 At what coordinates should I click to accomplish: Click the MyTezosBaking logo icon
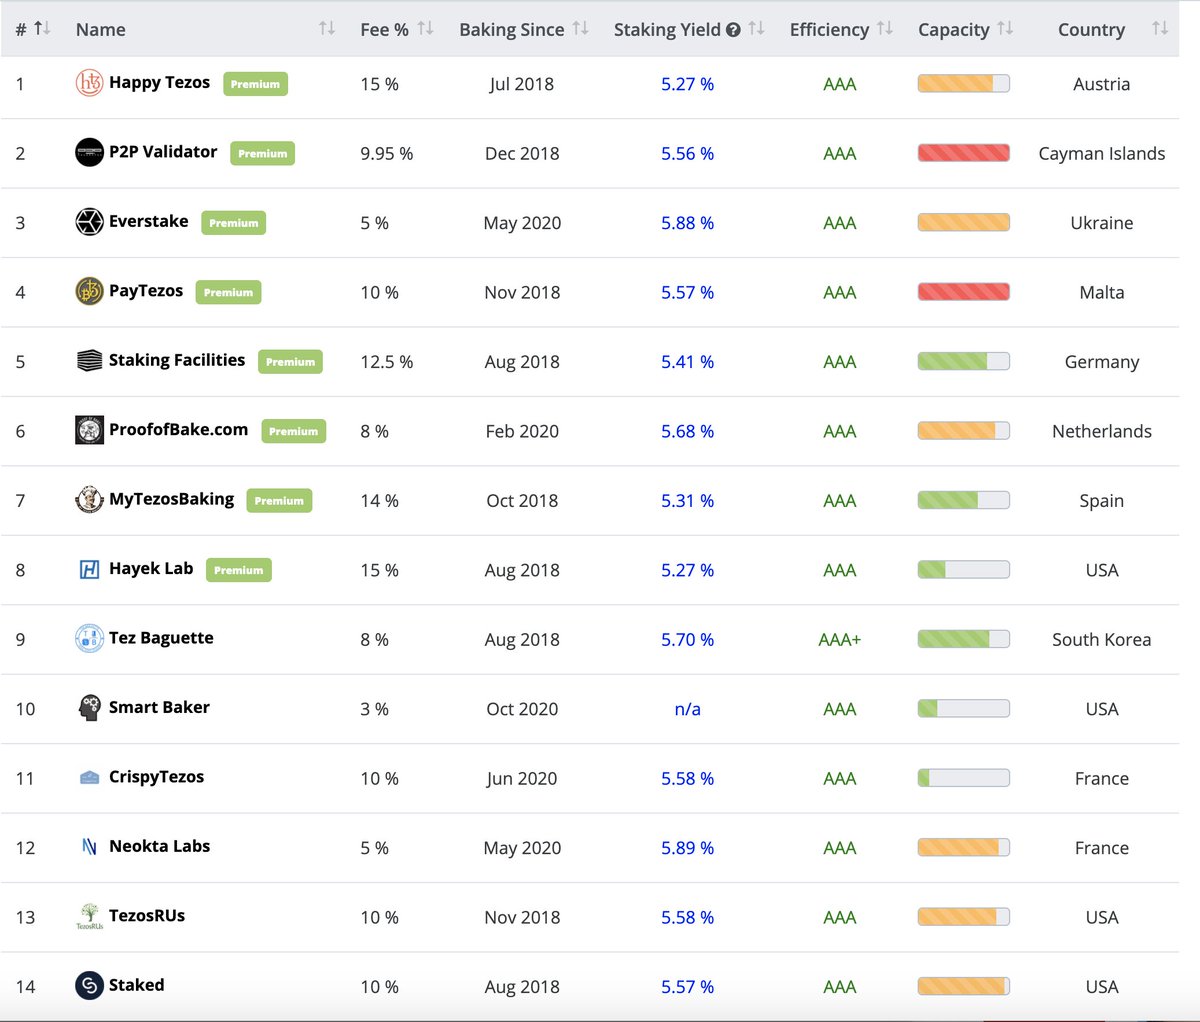(90, 499)
